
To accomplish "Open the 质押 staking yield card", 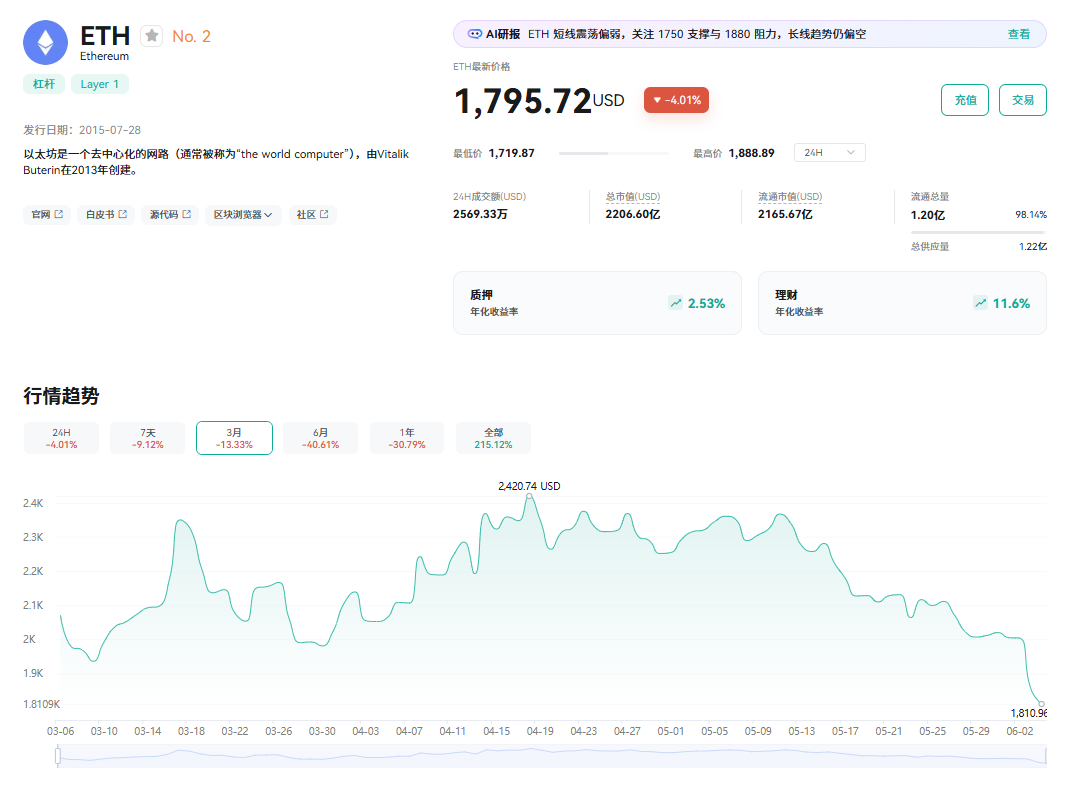I will pyautogui.click(x=597, y=303).
